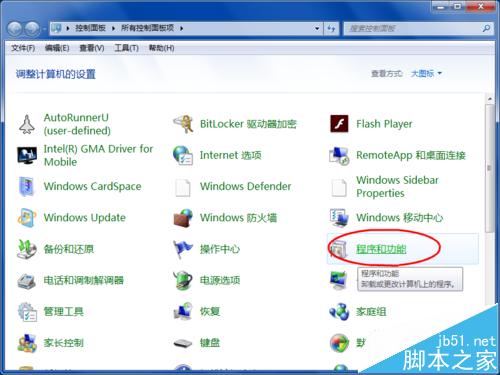Open the 操作中心 link text

tap(220, 249)
